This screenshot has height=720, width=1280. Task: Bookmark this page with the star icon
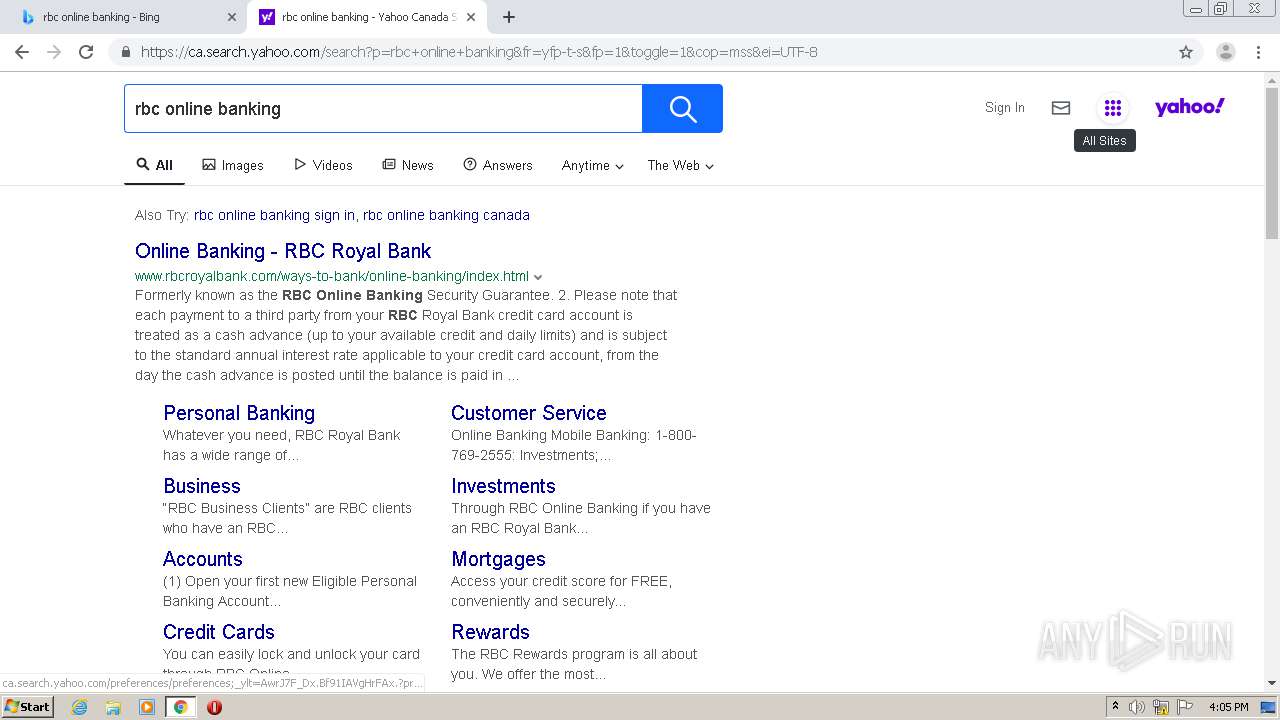1186,52
